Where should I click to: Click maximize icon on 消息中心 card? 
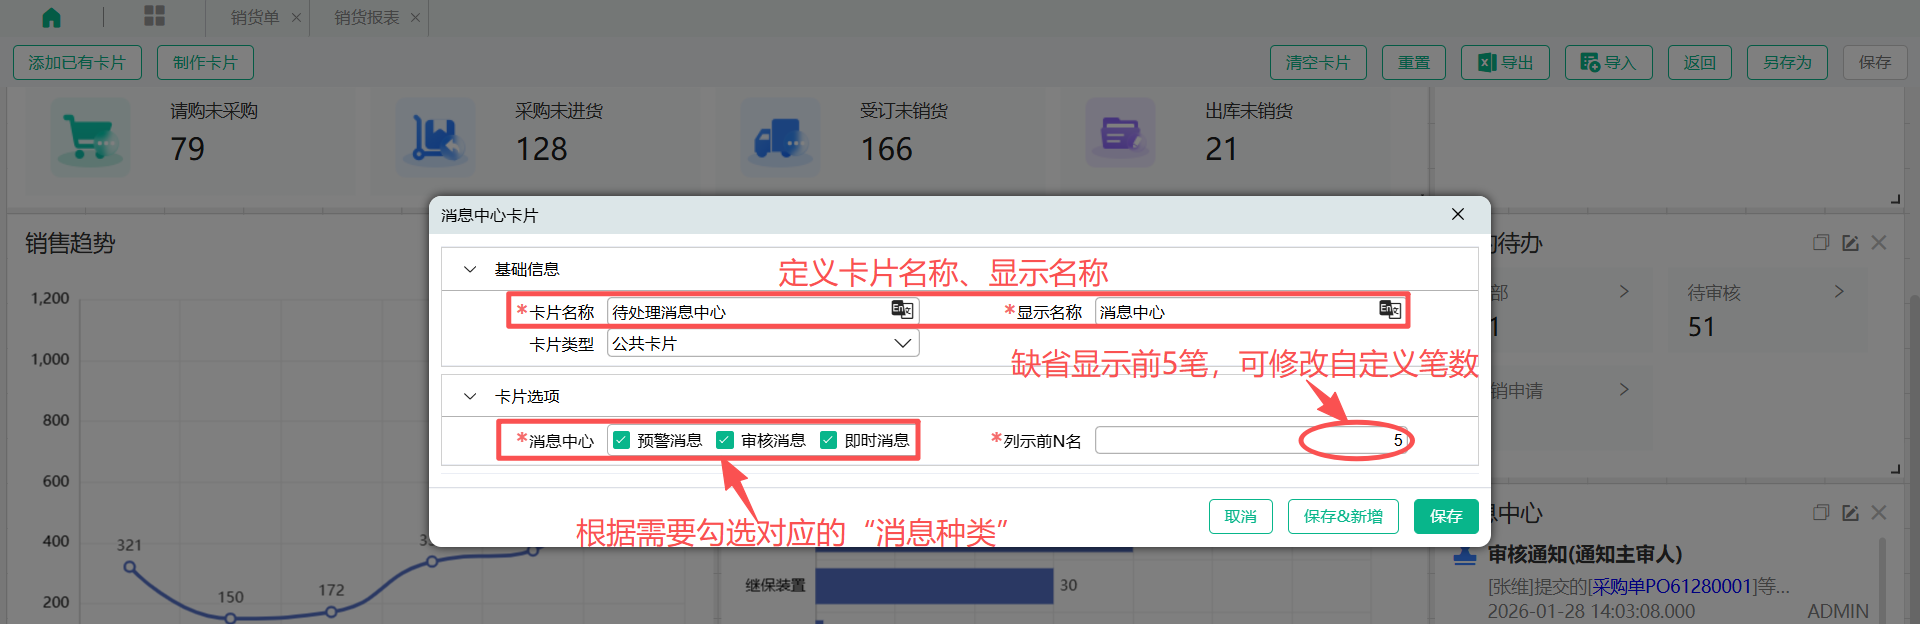pyautogui.click(x=1821, y=513)
